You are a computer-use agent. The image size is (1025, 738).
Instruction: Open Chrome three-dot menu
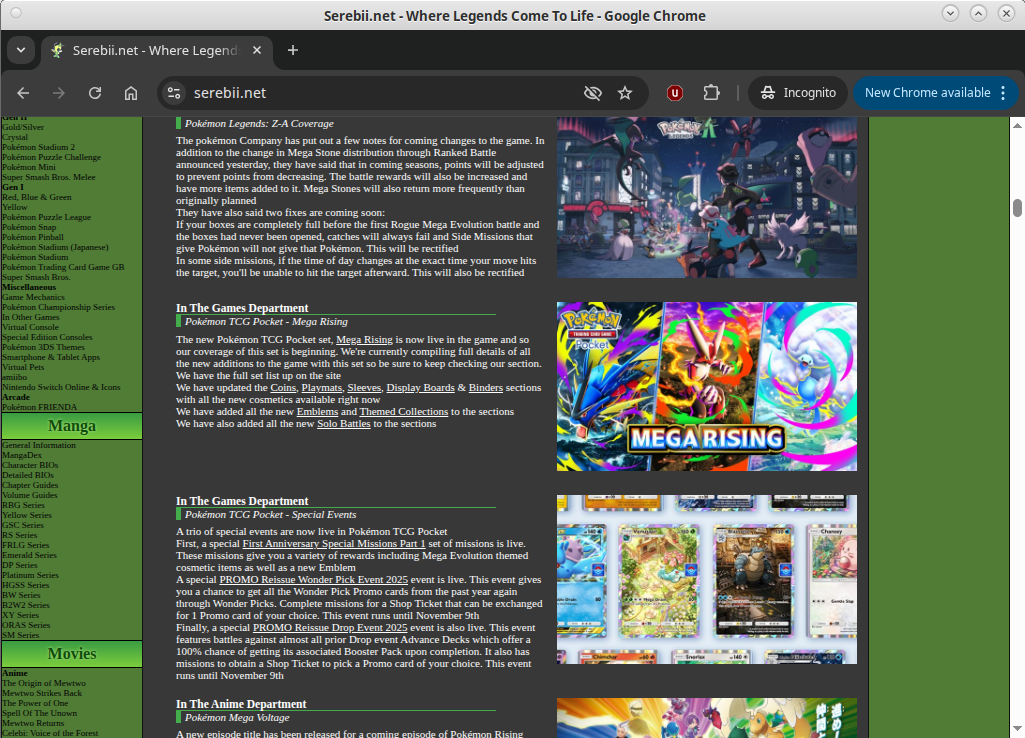pyautogui.click(x=1003, y=93)
